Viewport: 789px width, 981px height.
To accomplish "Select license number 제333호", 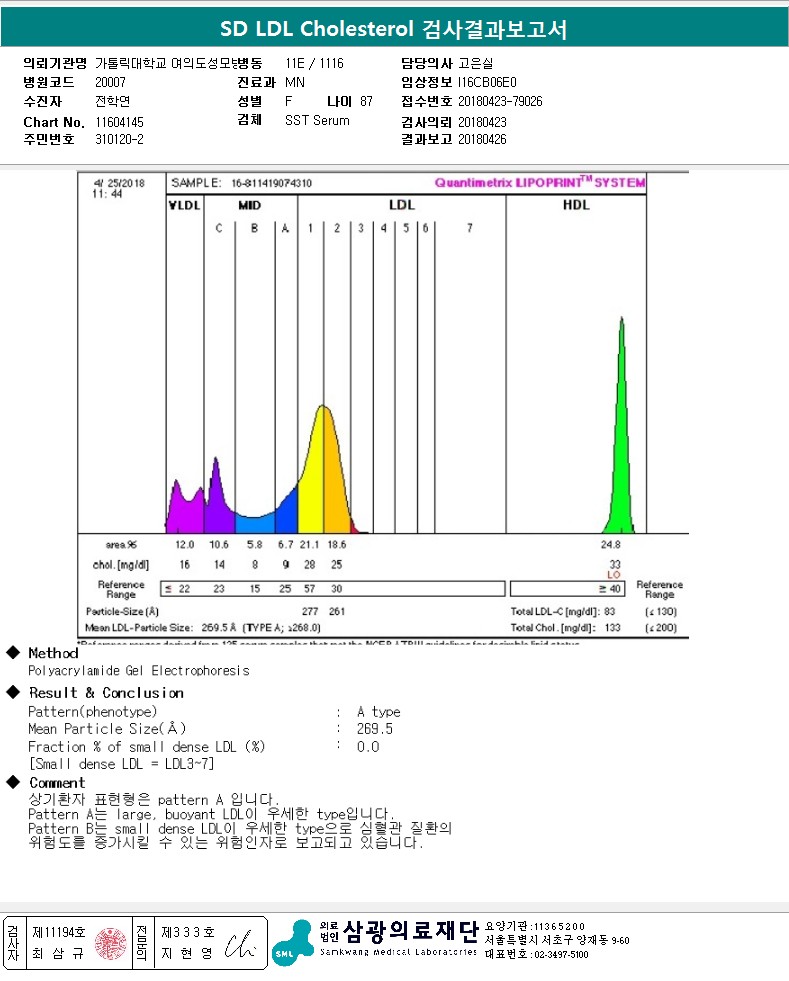I will pyautogui.click(x=188, y=932).
